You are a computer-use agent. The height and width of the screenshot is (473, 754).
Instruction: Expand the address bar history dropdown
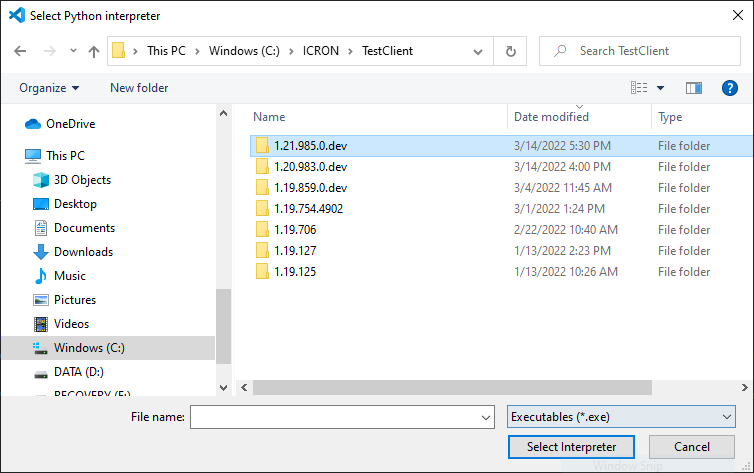(x=478, y=51)
